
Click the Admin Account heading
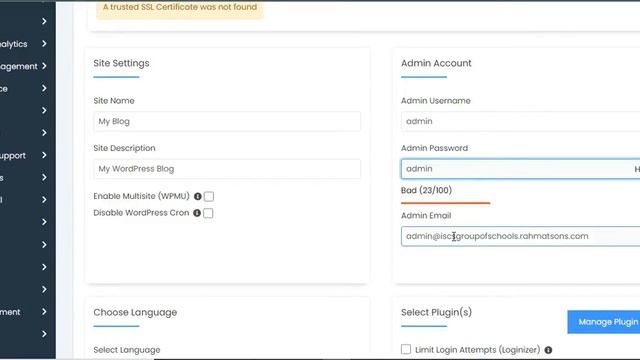(x=436, y=63)
